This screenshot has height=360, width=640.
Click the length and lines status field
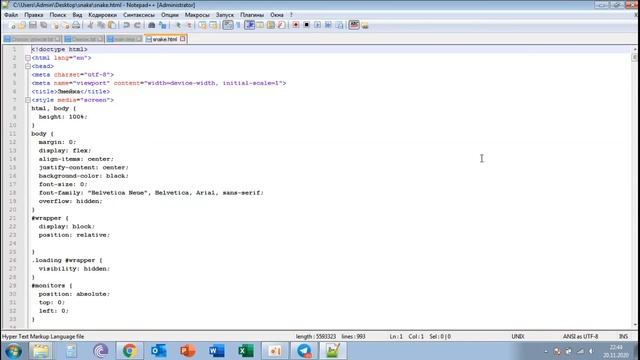[x=331, y=337]
